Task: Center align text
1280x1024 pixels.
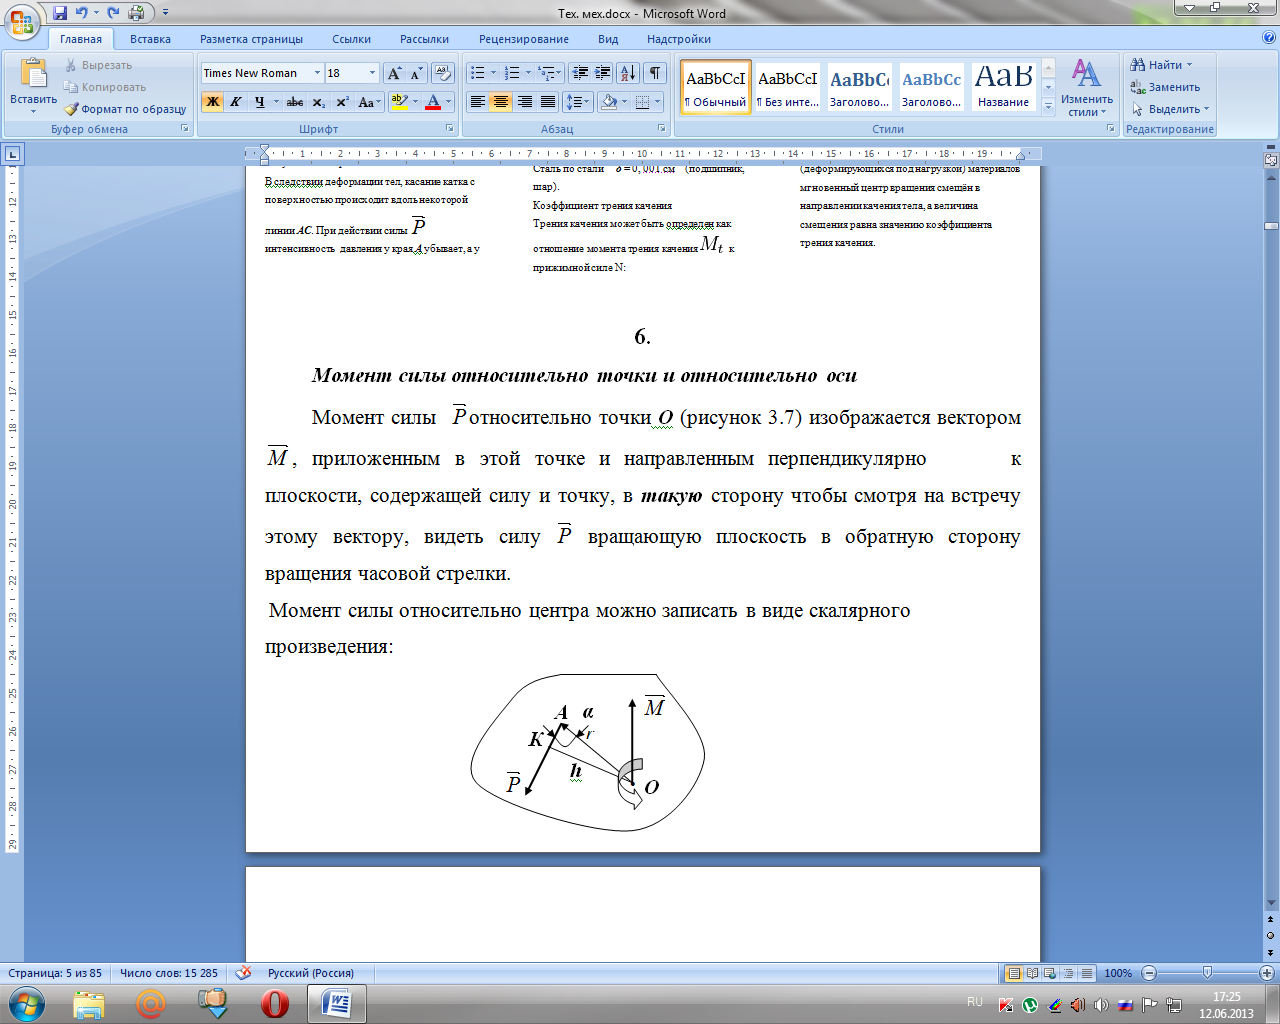Action: [x=501, y=102]
